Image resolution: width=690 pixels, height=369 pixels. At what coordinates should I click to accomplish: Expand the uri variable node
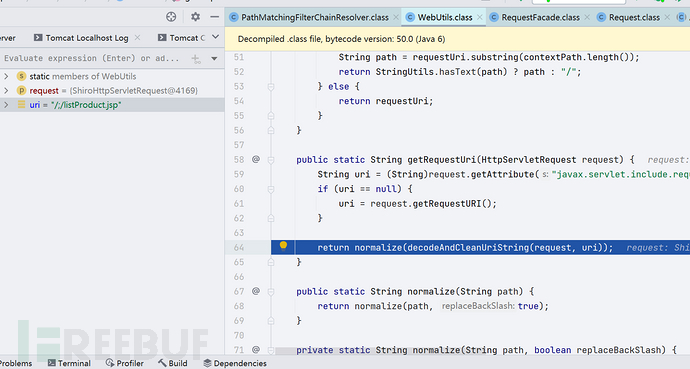[x=6, y=105]
